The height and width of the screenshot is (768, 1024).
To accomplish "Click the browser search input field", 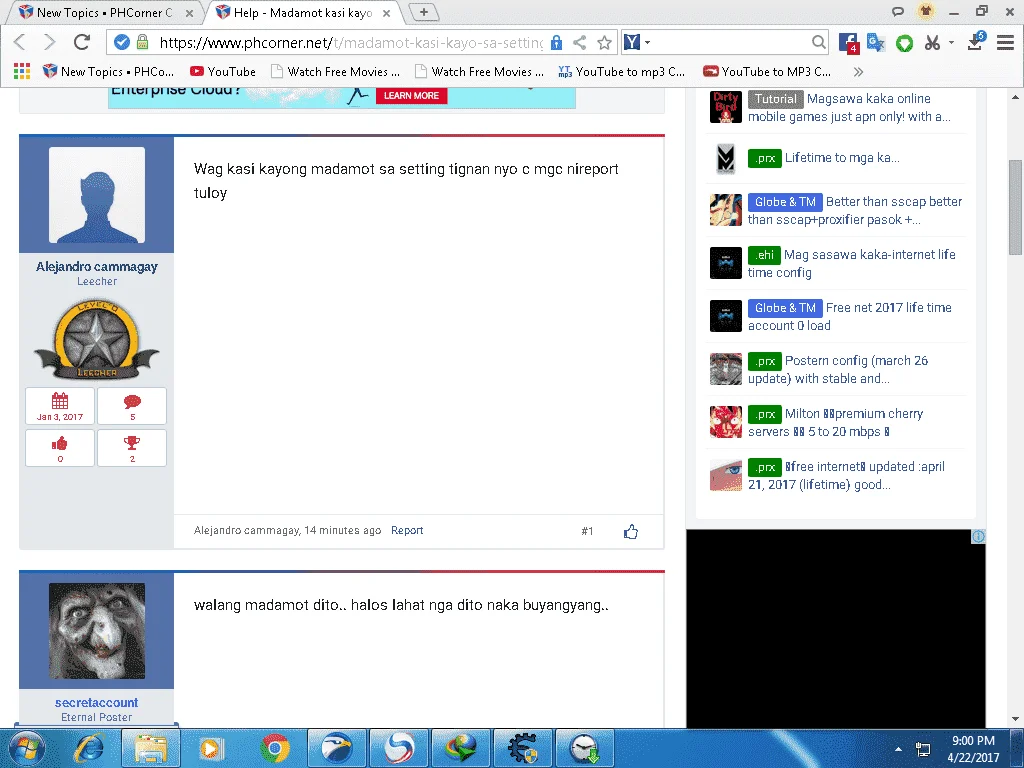I will [731, 42].
